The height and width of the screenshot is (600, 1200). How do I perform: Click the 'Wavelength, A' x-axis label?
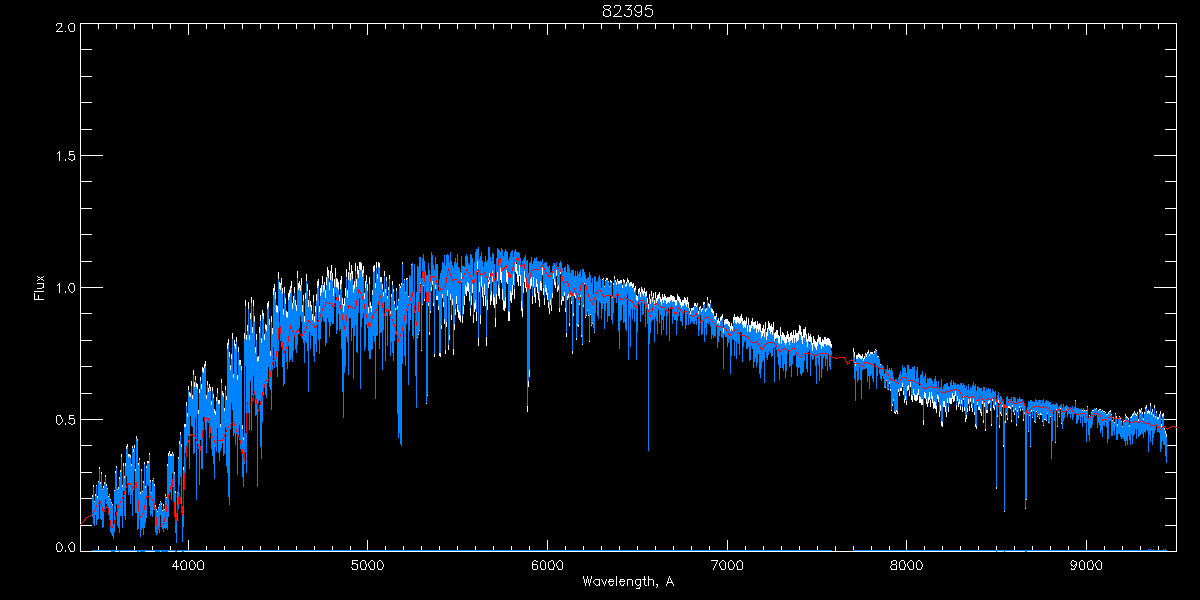(627, 581)
